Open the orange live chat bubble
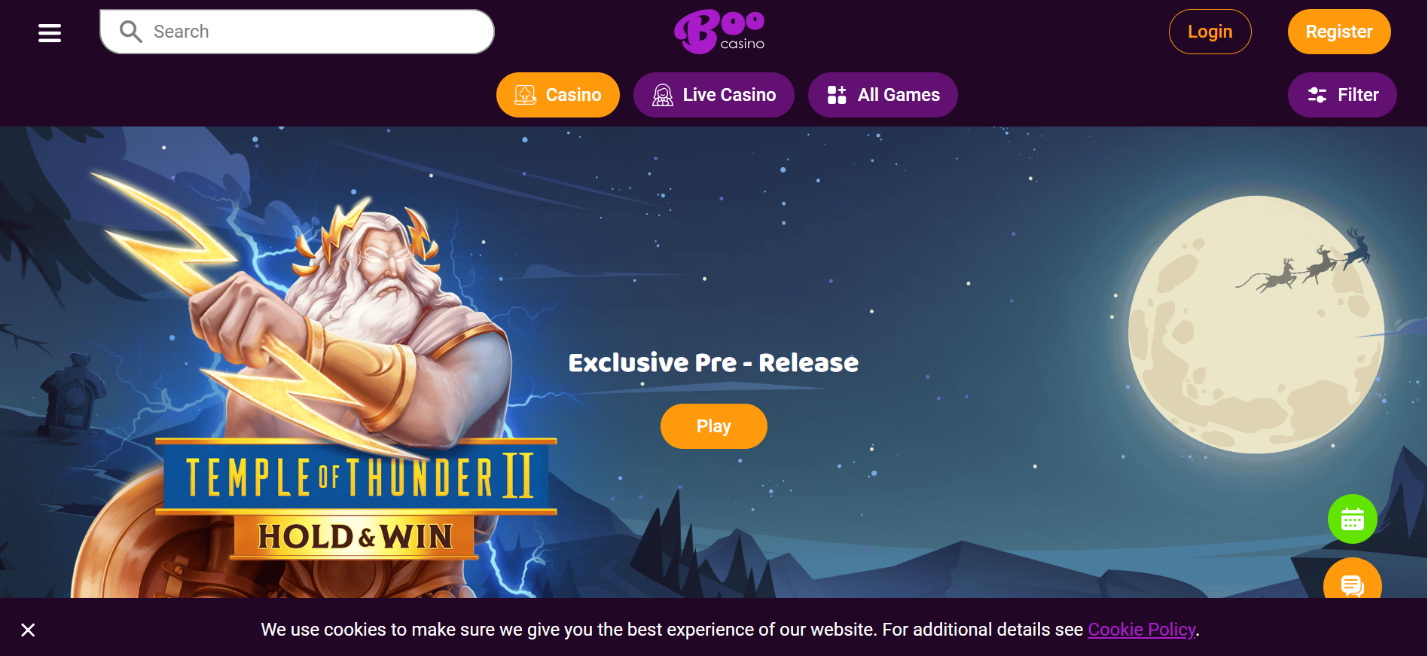1428x656 pixels. pos(1352,584)
